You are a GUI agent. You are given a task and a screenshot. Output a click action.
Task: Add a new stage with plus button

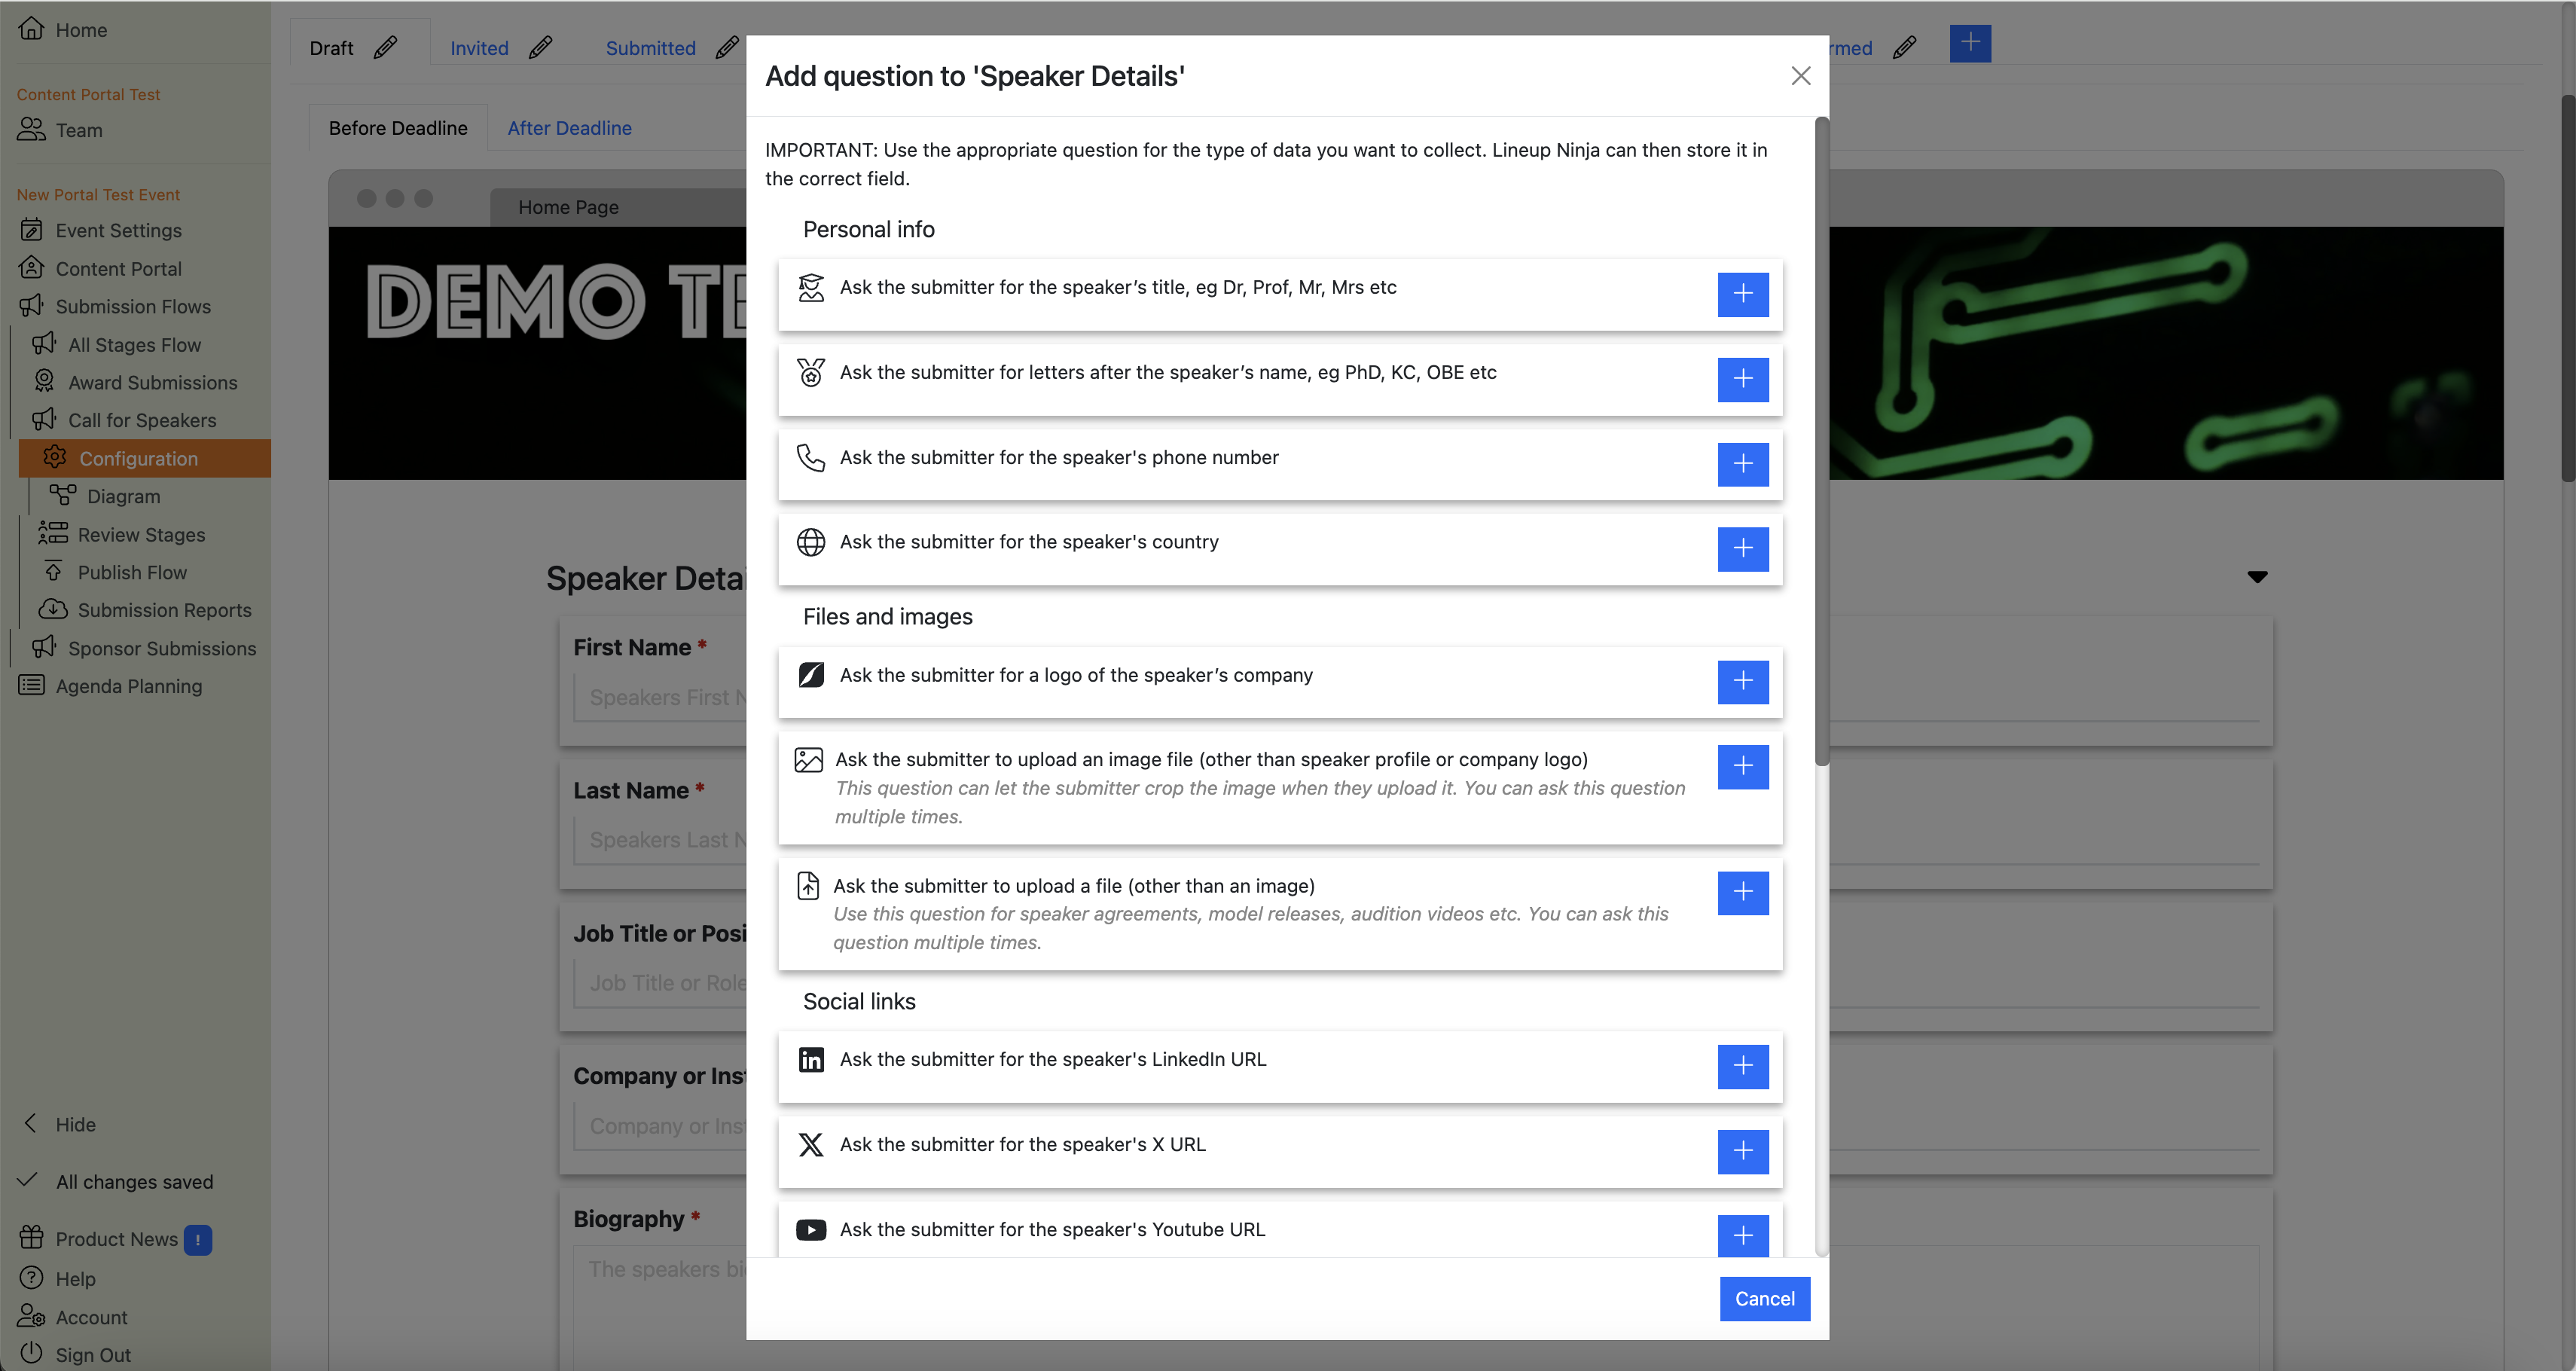click(1969, 43)
